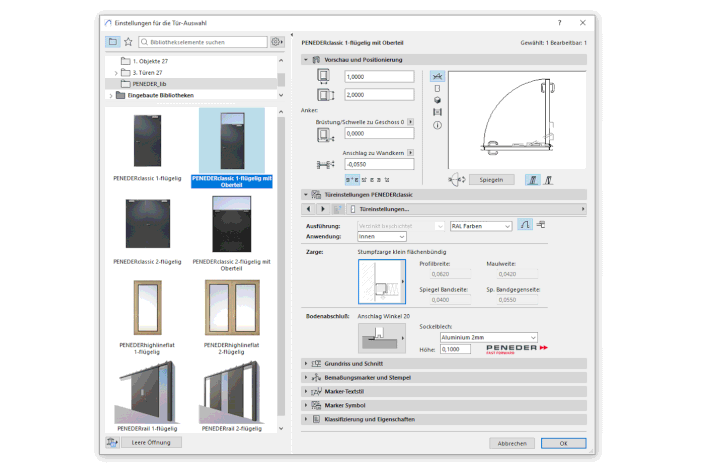The height and width of the screenshot is (470, 705).
Task: Expand Bemaßungsmarker und Stempel panel
Action: click(306, 377)
